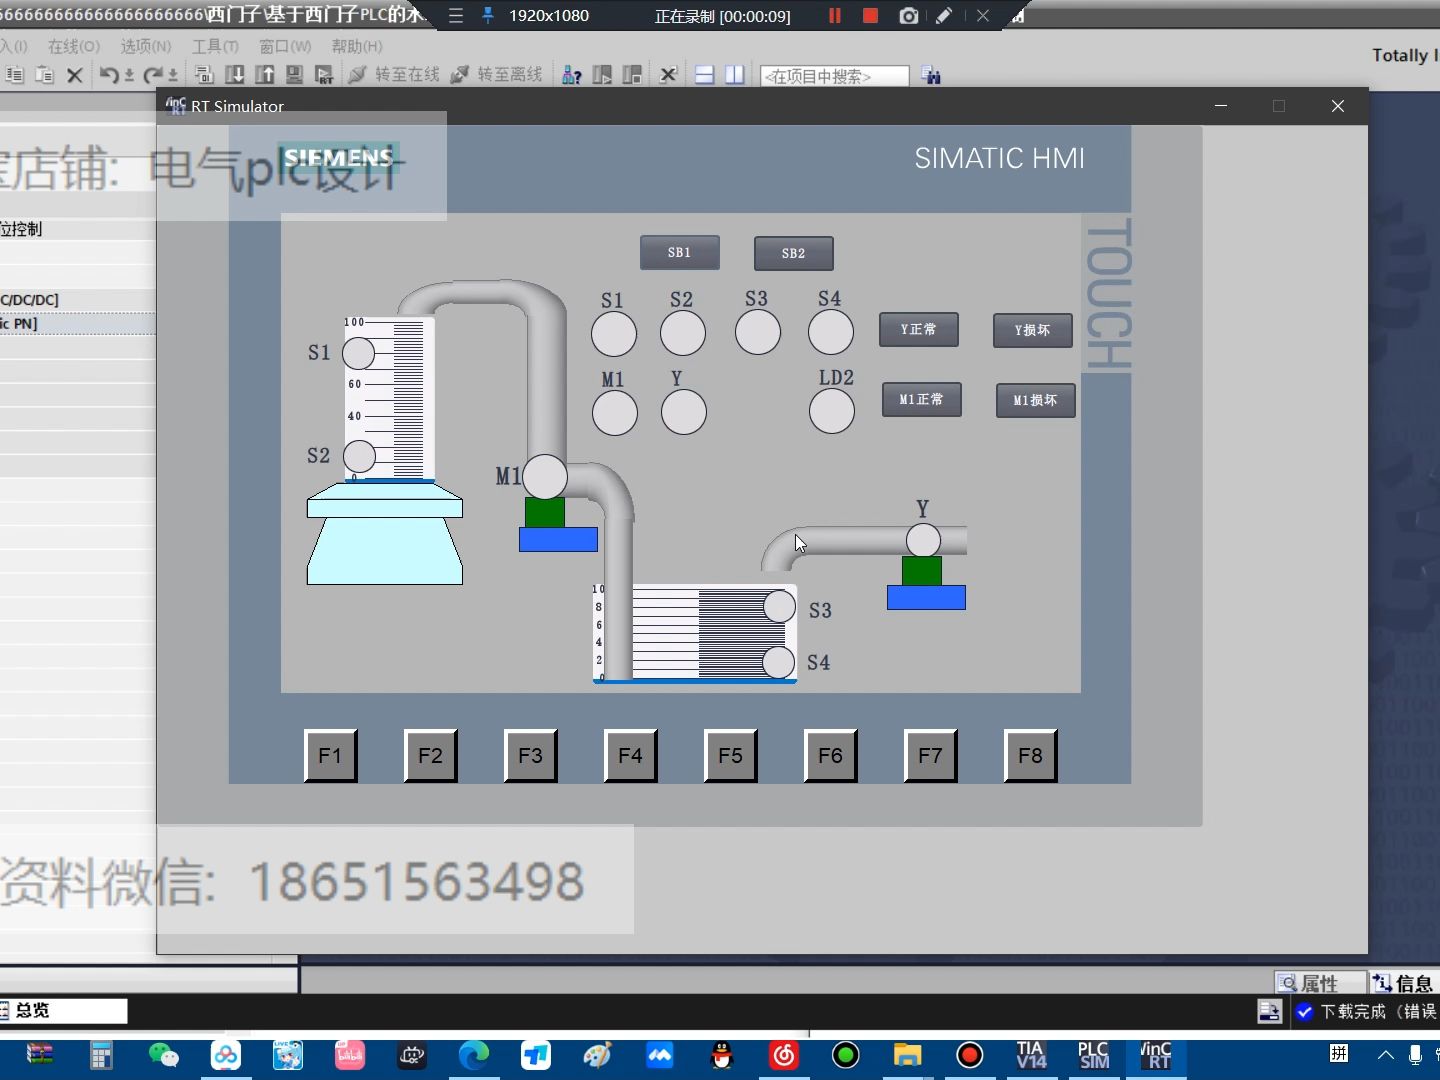Click the recorder pin icon
Viewport: 1440px width, 1080px height.
tap(488, 15)
